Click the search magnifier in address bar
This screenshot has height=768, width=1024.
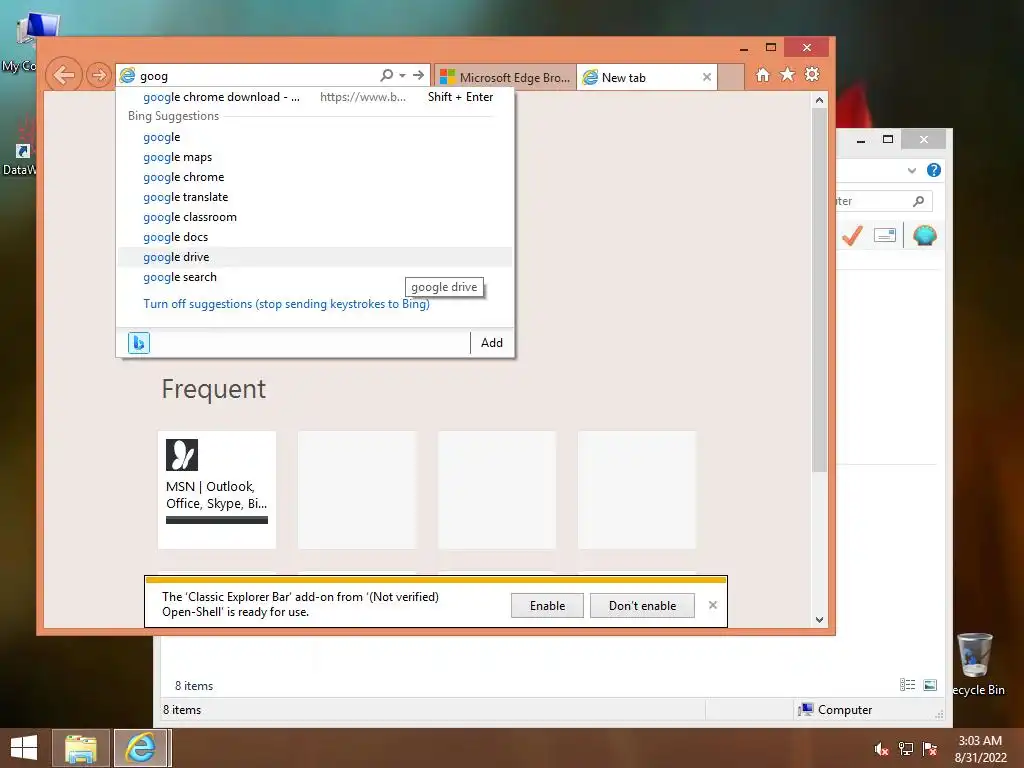click(x=387, y=76)
